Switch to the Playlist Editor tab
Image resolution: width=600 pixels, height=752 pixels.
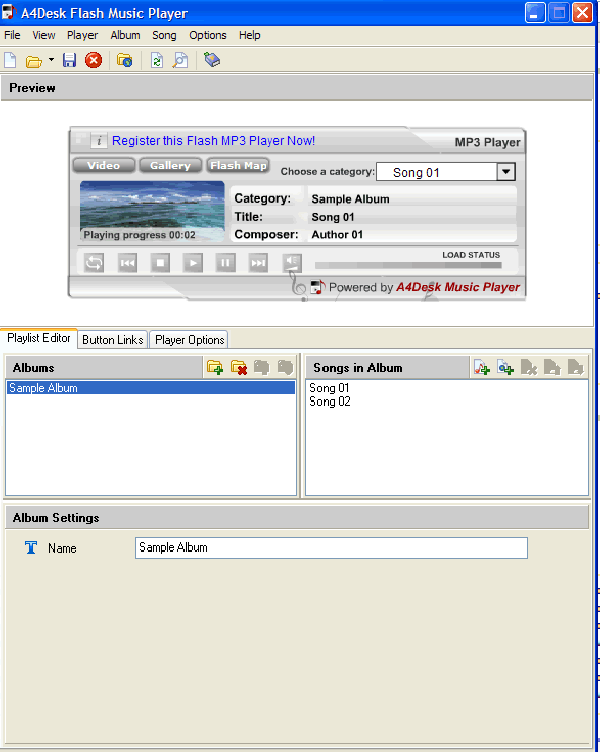pyautogui.click(x=39, y=338)
